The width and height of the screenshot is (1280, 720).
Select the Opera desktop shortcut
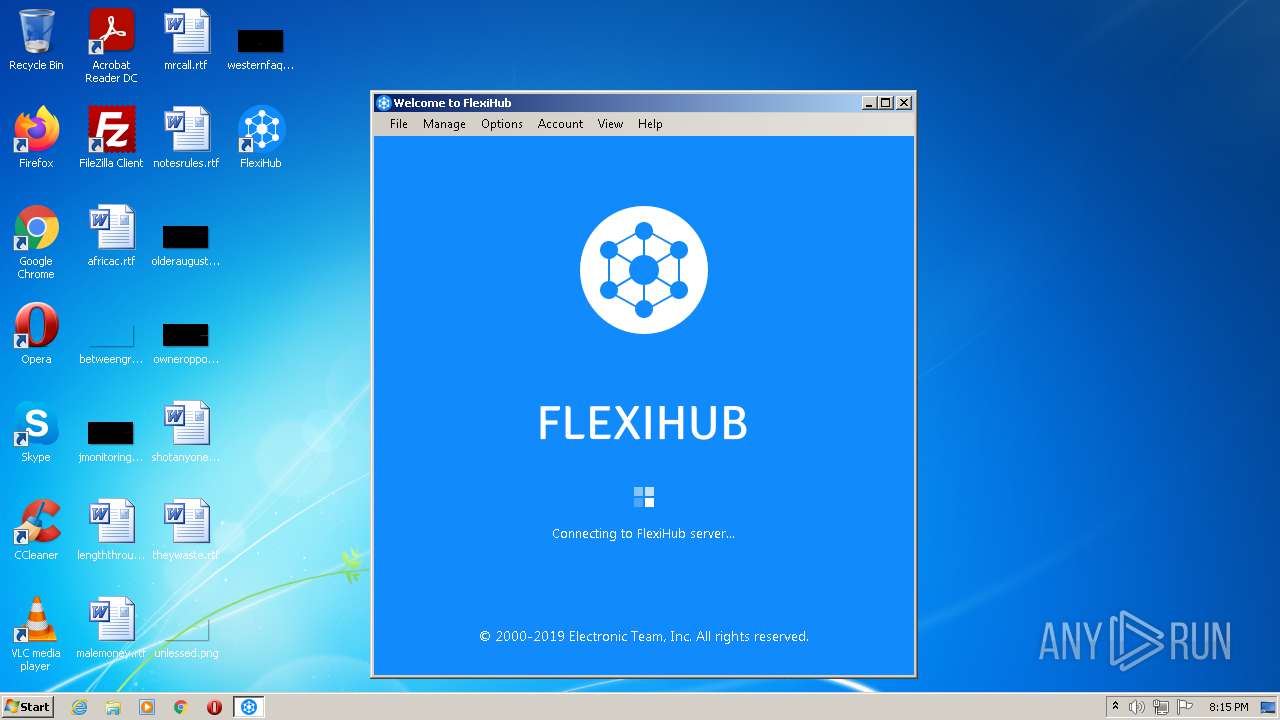[36, 334]
